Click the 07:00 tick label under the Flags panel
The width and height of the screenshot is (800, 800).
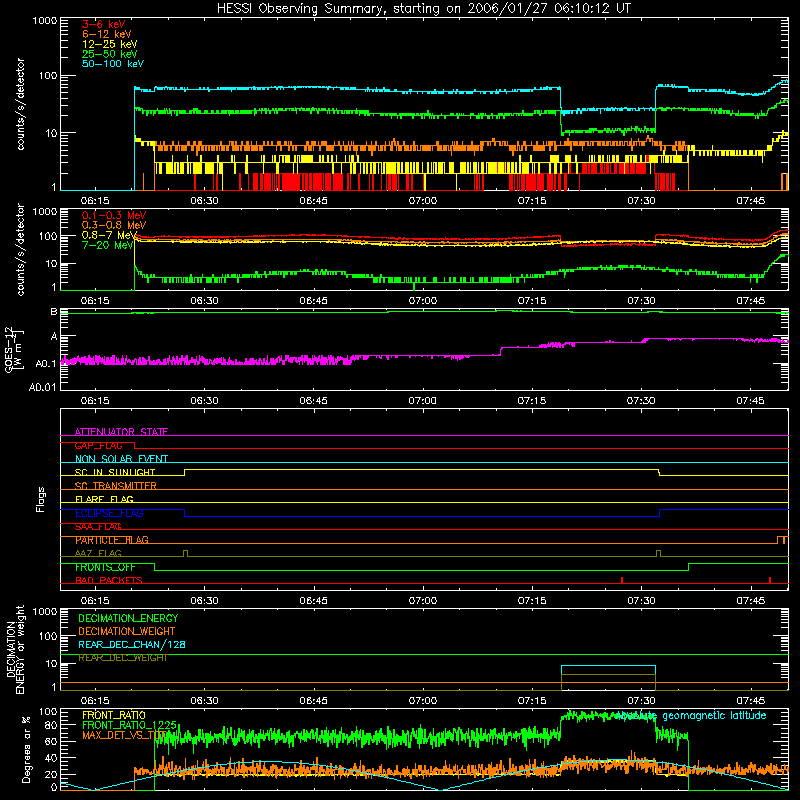tap(422, 600)
